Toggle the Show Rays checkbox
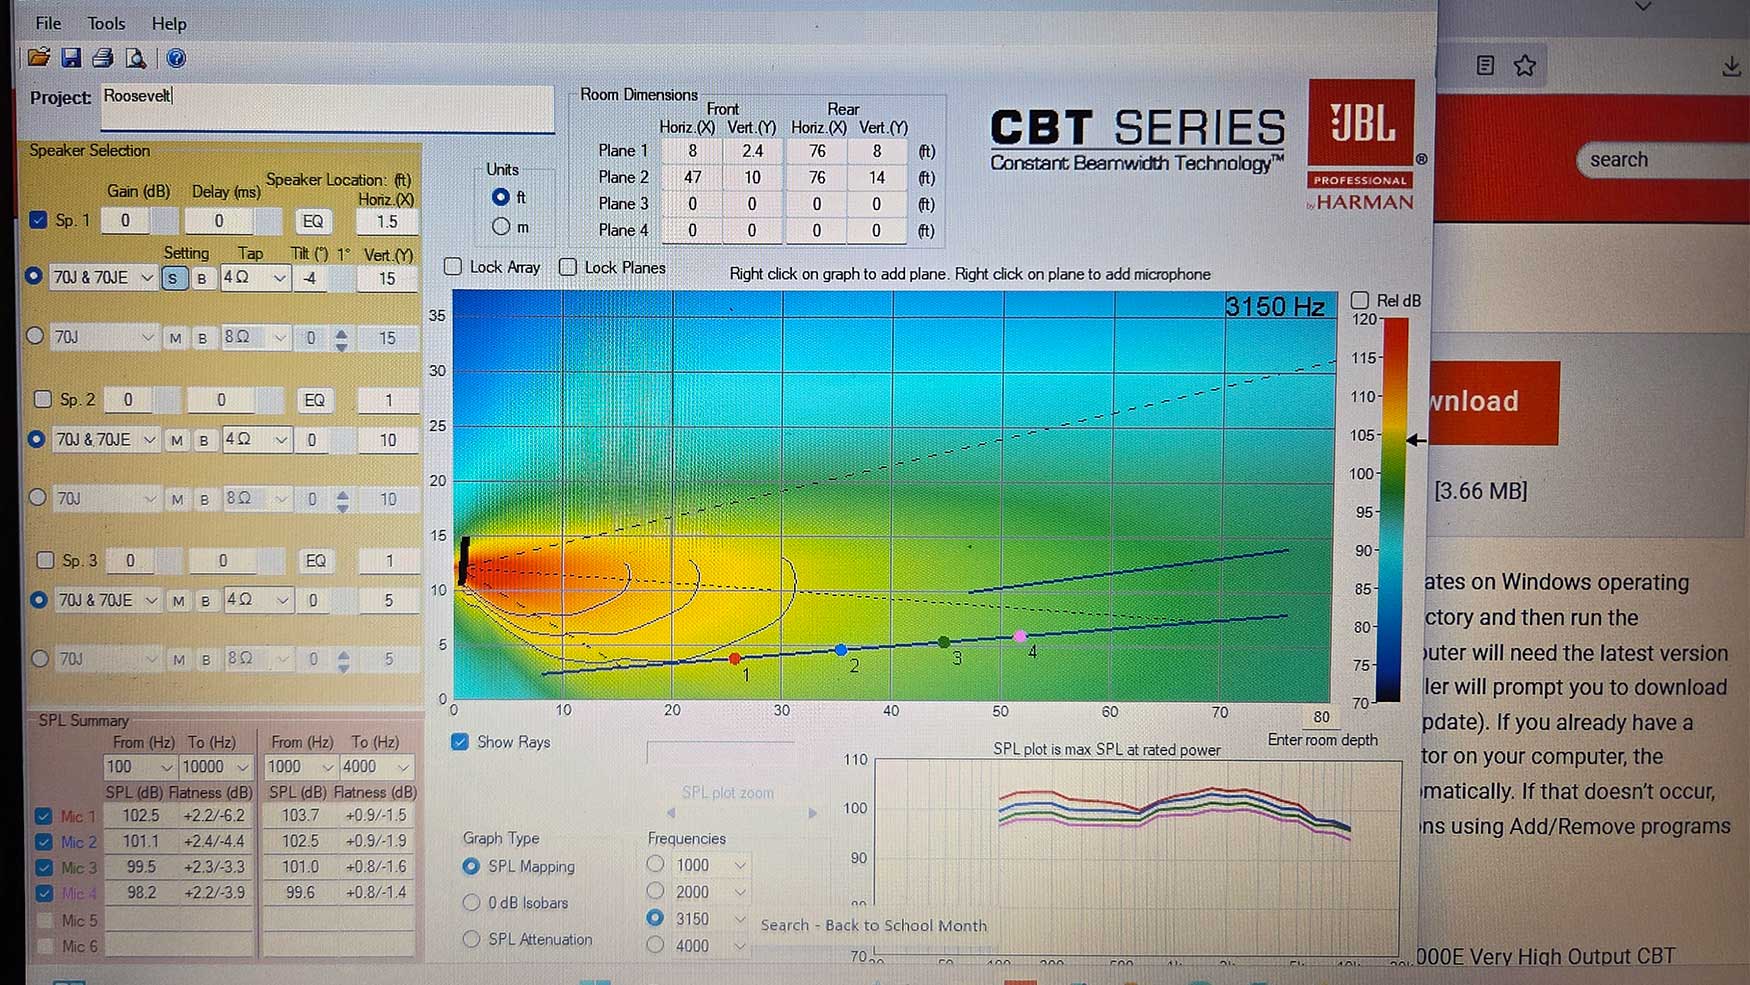 pyautogui.click(x=460, y=742)
